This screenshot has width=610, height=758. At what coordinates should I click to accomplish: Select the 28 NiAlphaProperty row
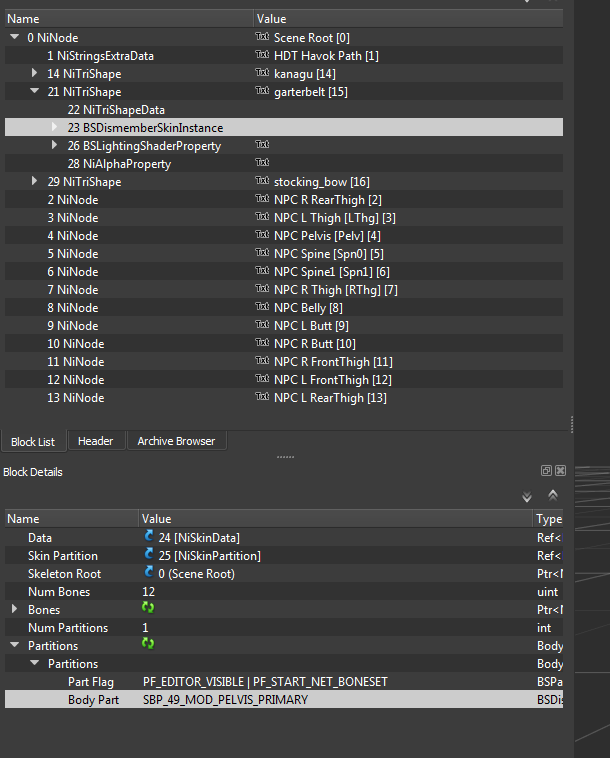[x=284, y=163]
